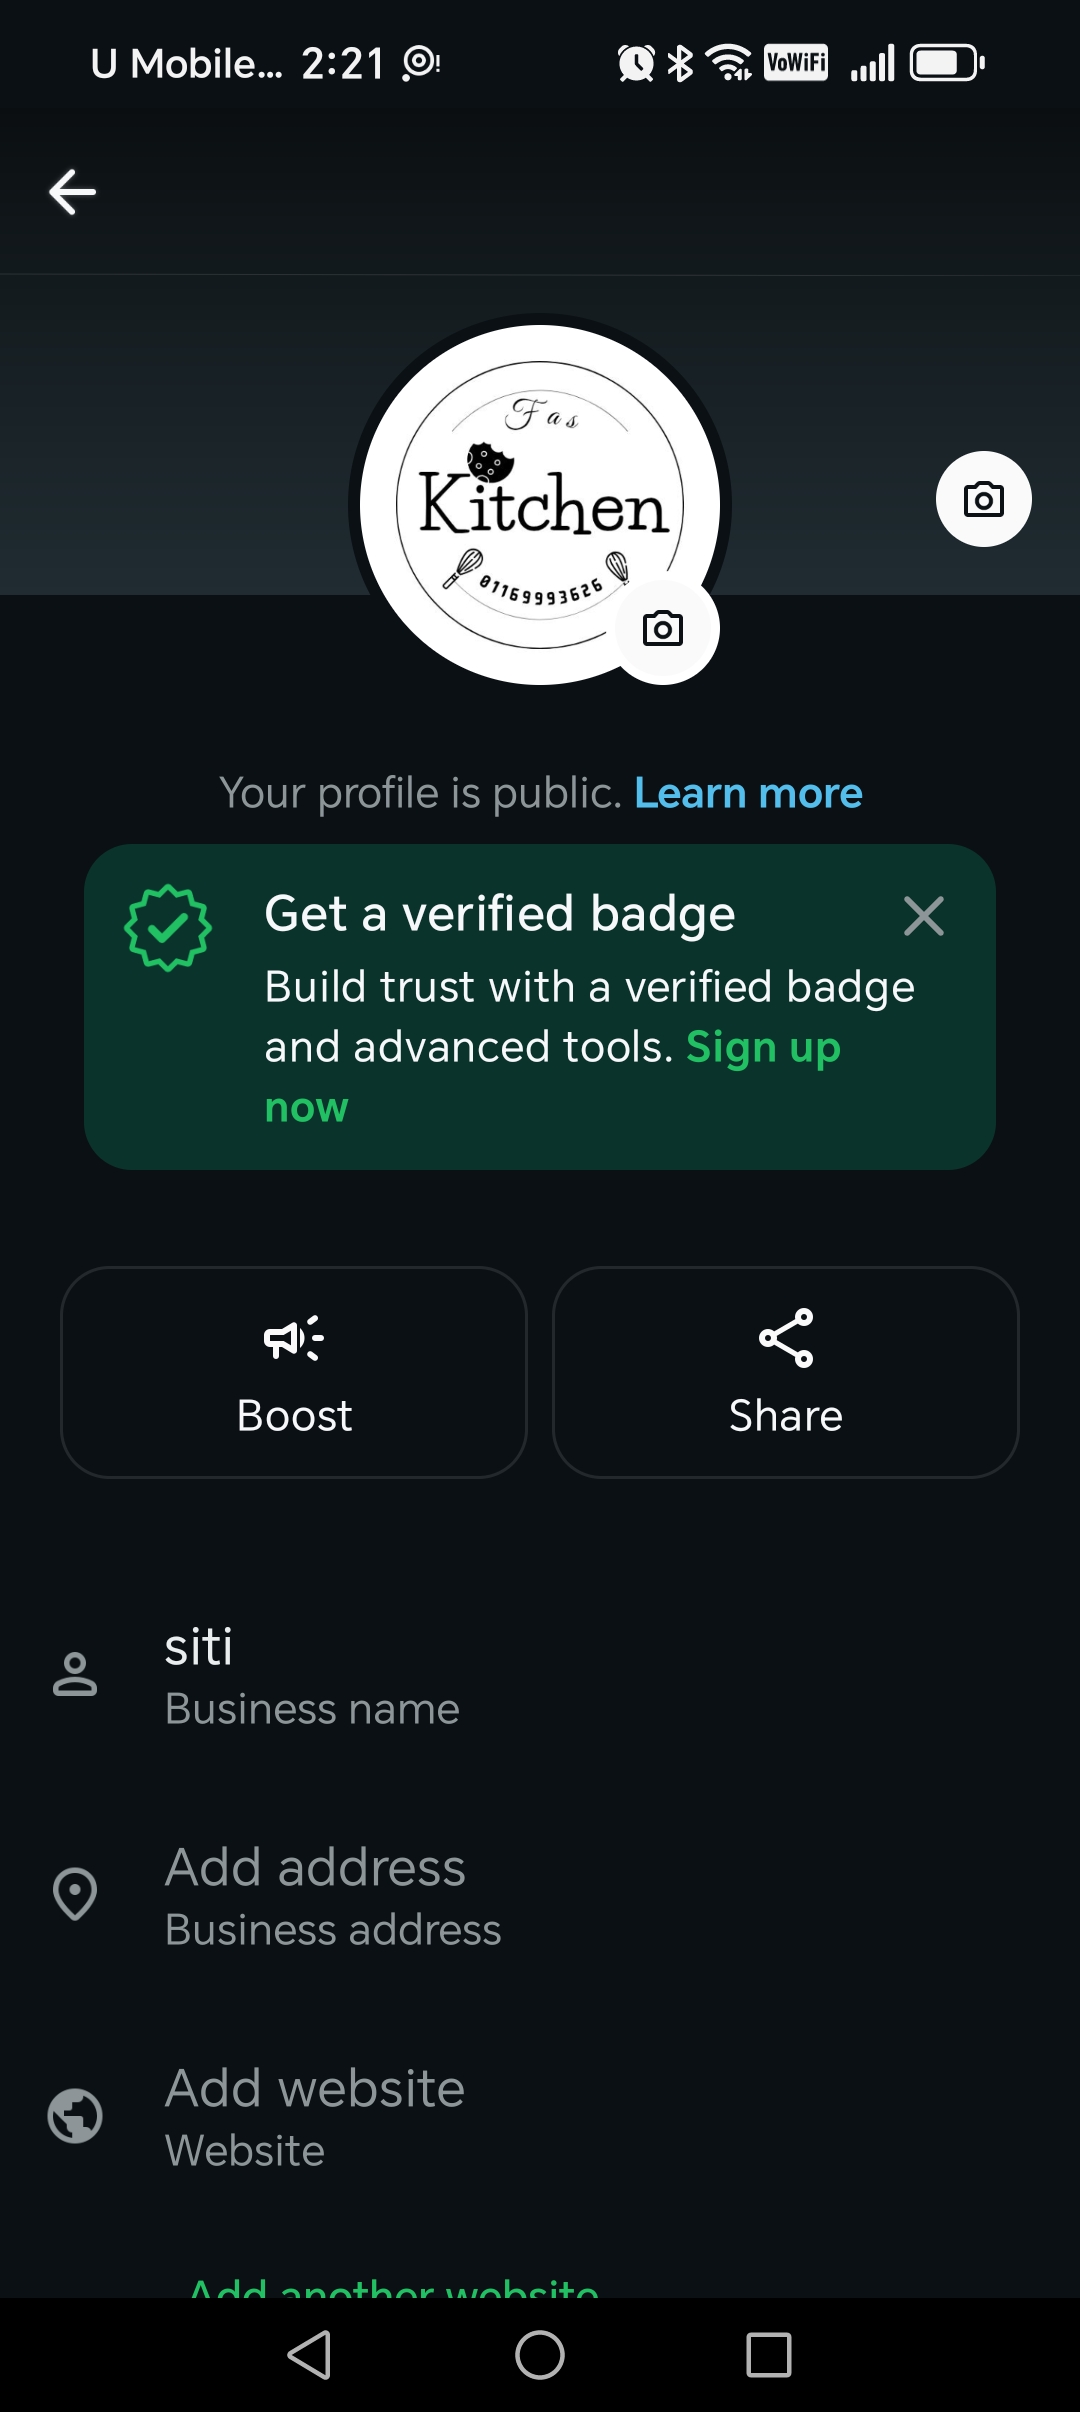Tap the green verified badge icon

[168, 927]
